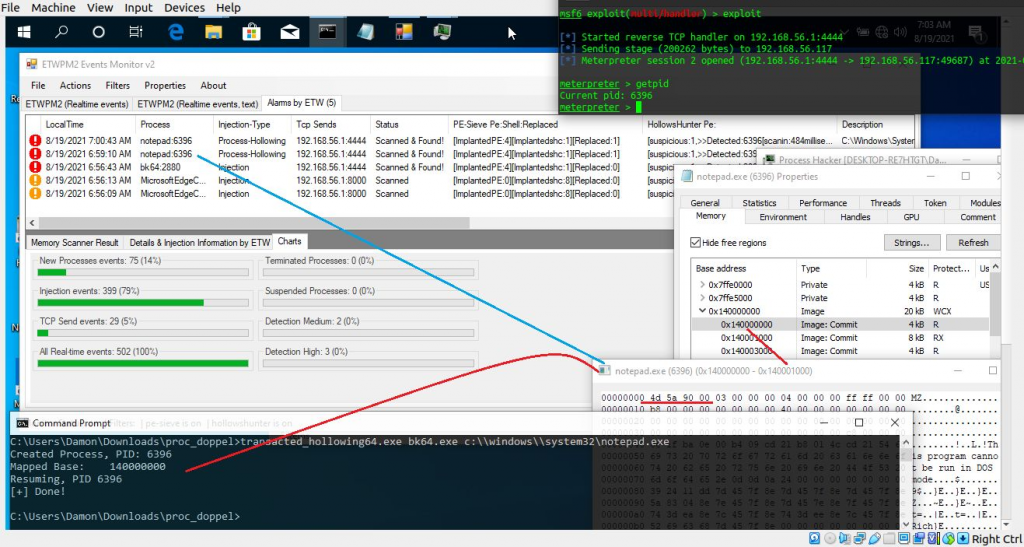This screenshot has height=547, width=1024.
Task: Open Task View on the taskbar
Action: pyautogui.click(x=136, y=32)
